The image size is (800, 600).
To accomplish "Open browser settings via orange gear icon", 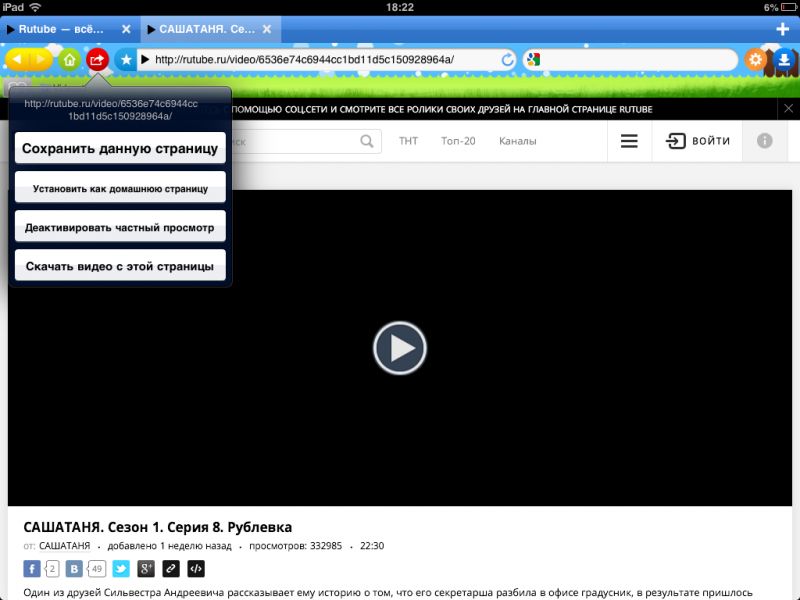I will coord(756,60).
